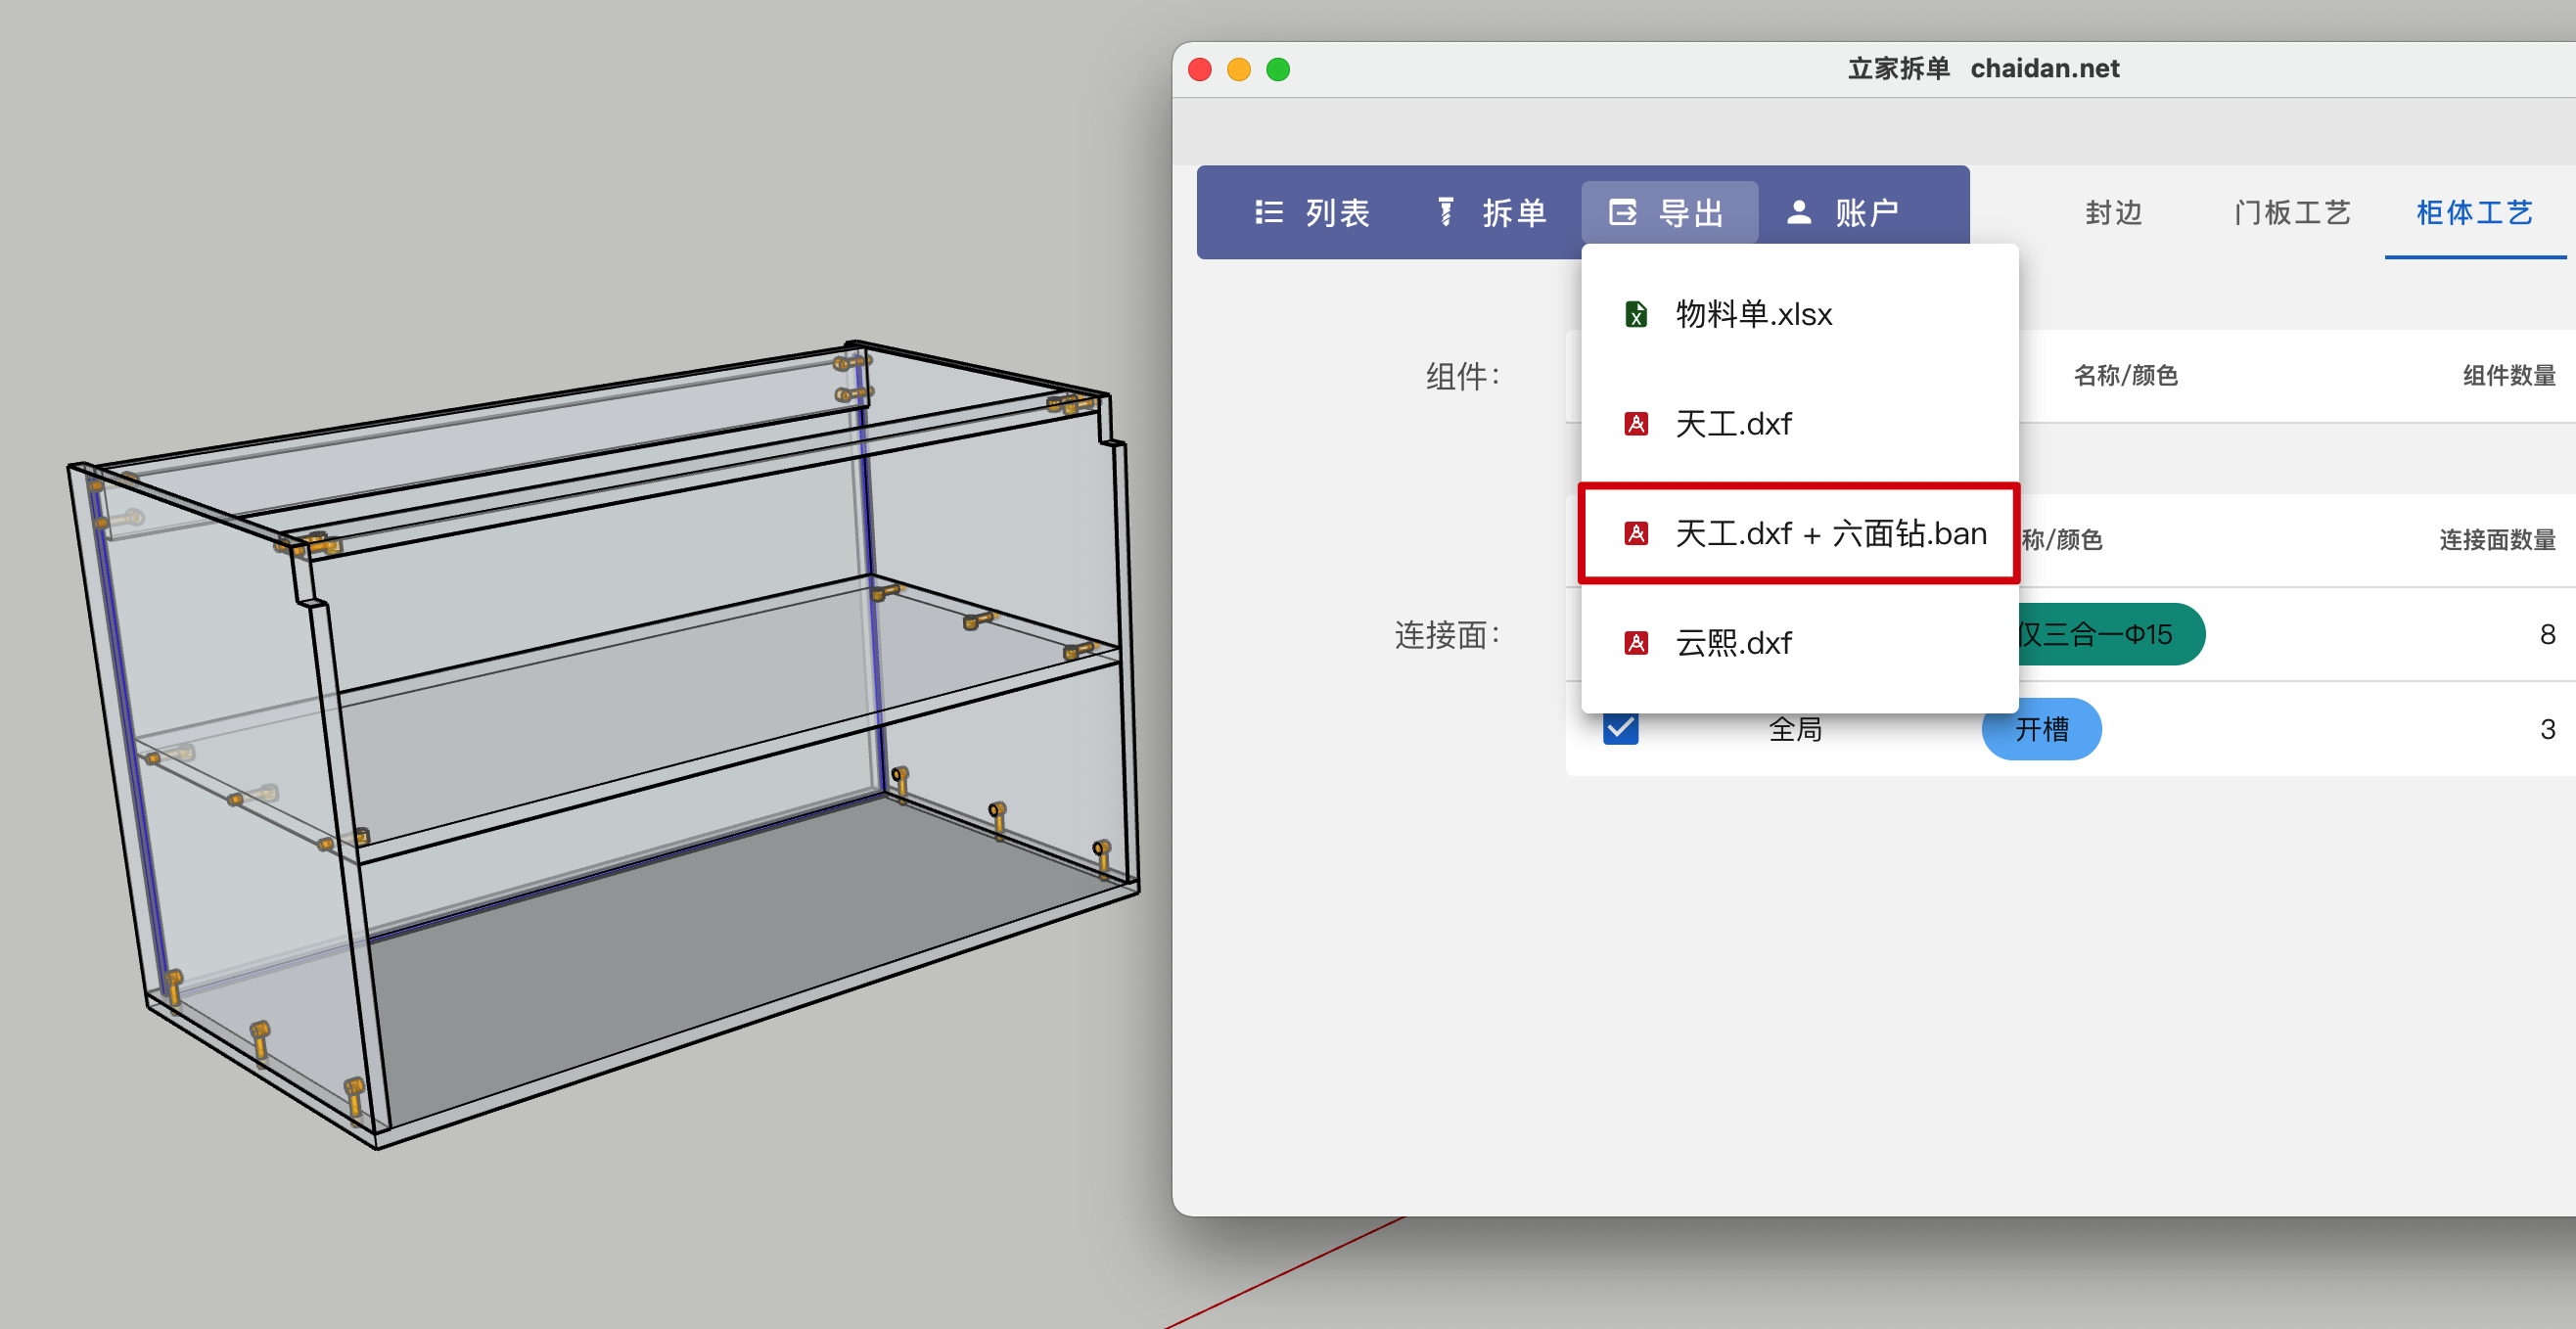Close the 立家拆单 window with red button

click(x=1199, y=69)
